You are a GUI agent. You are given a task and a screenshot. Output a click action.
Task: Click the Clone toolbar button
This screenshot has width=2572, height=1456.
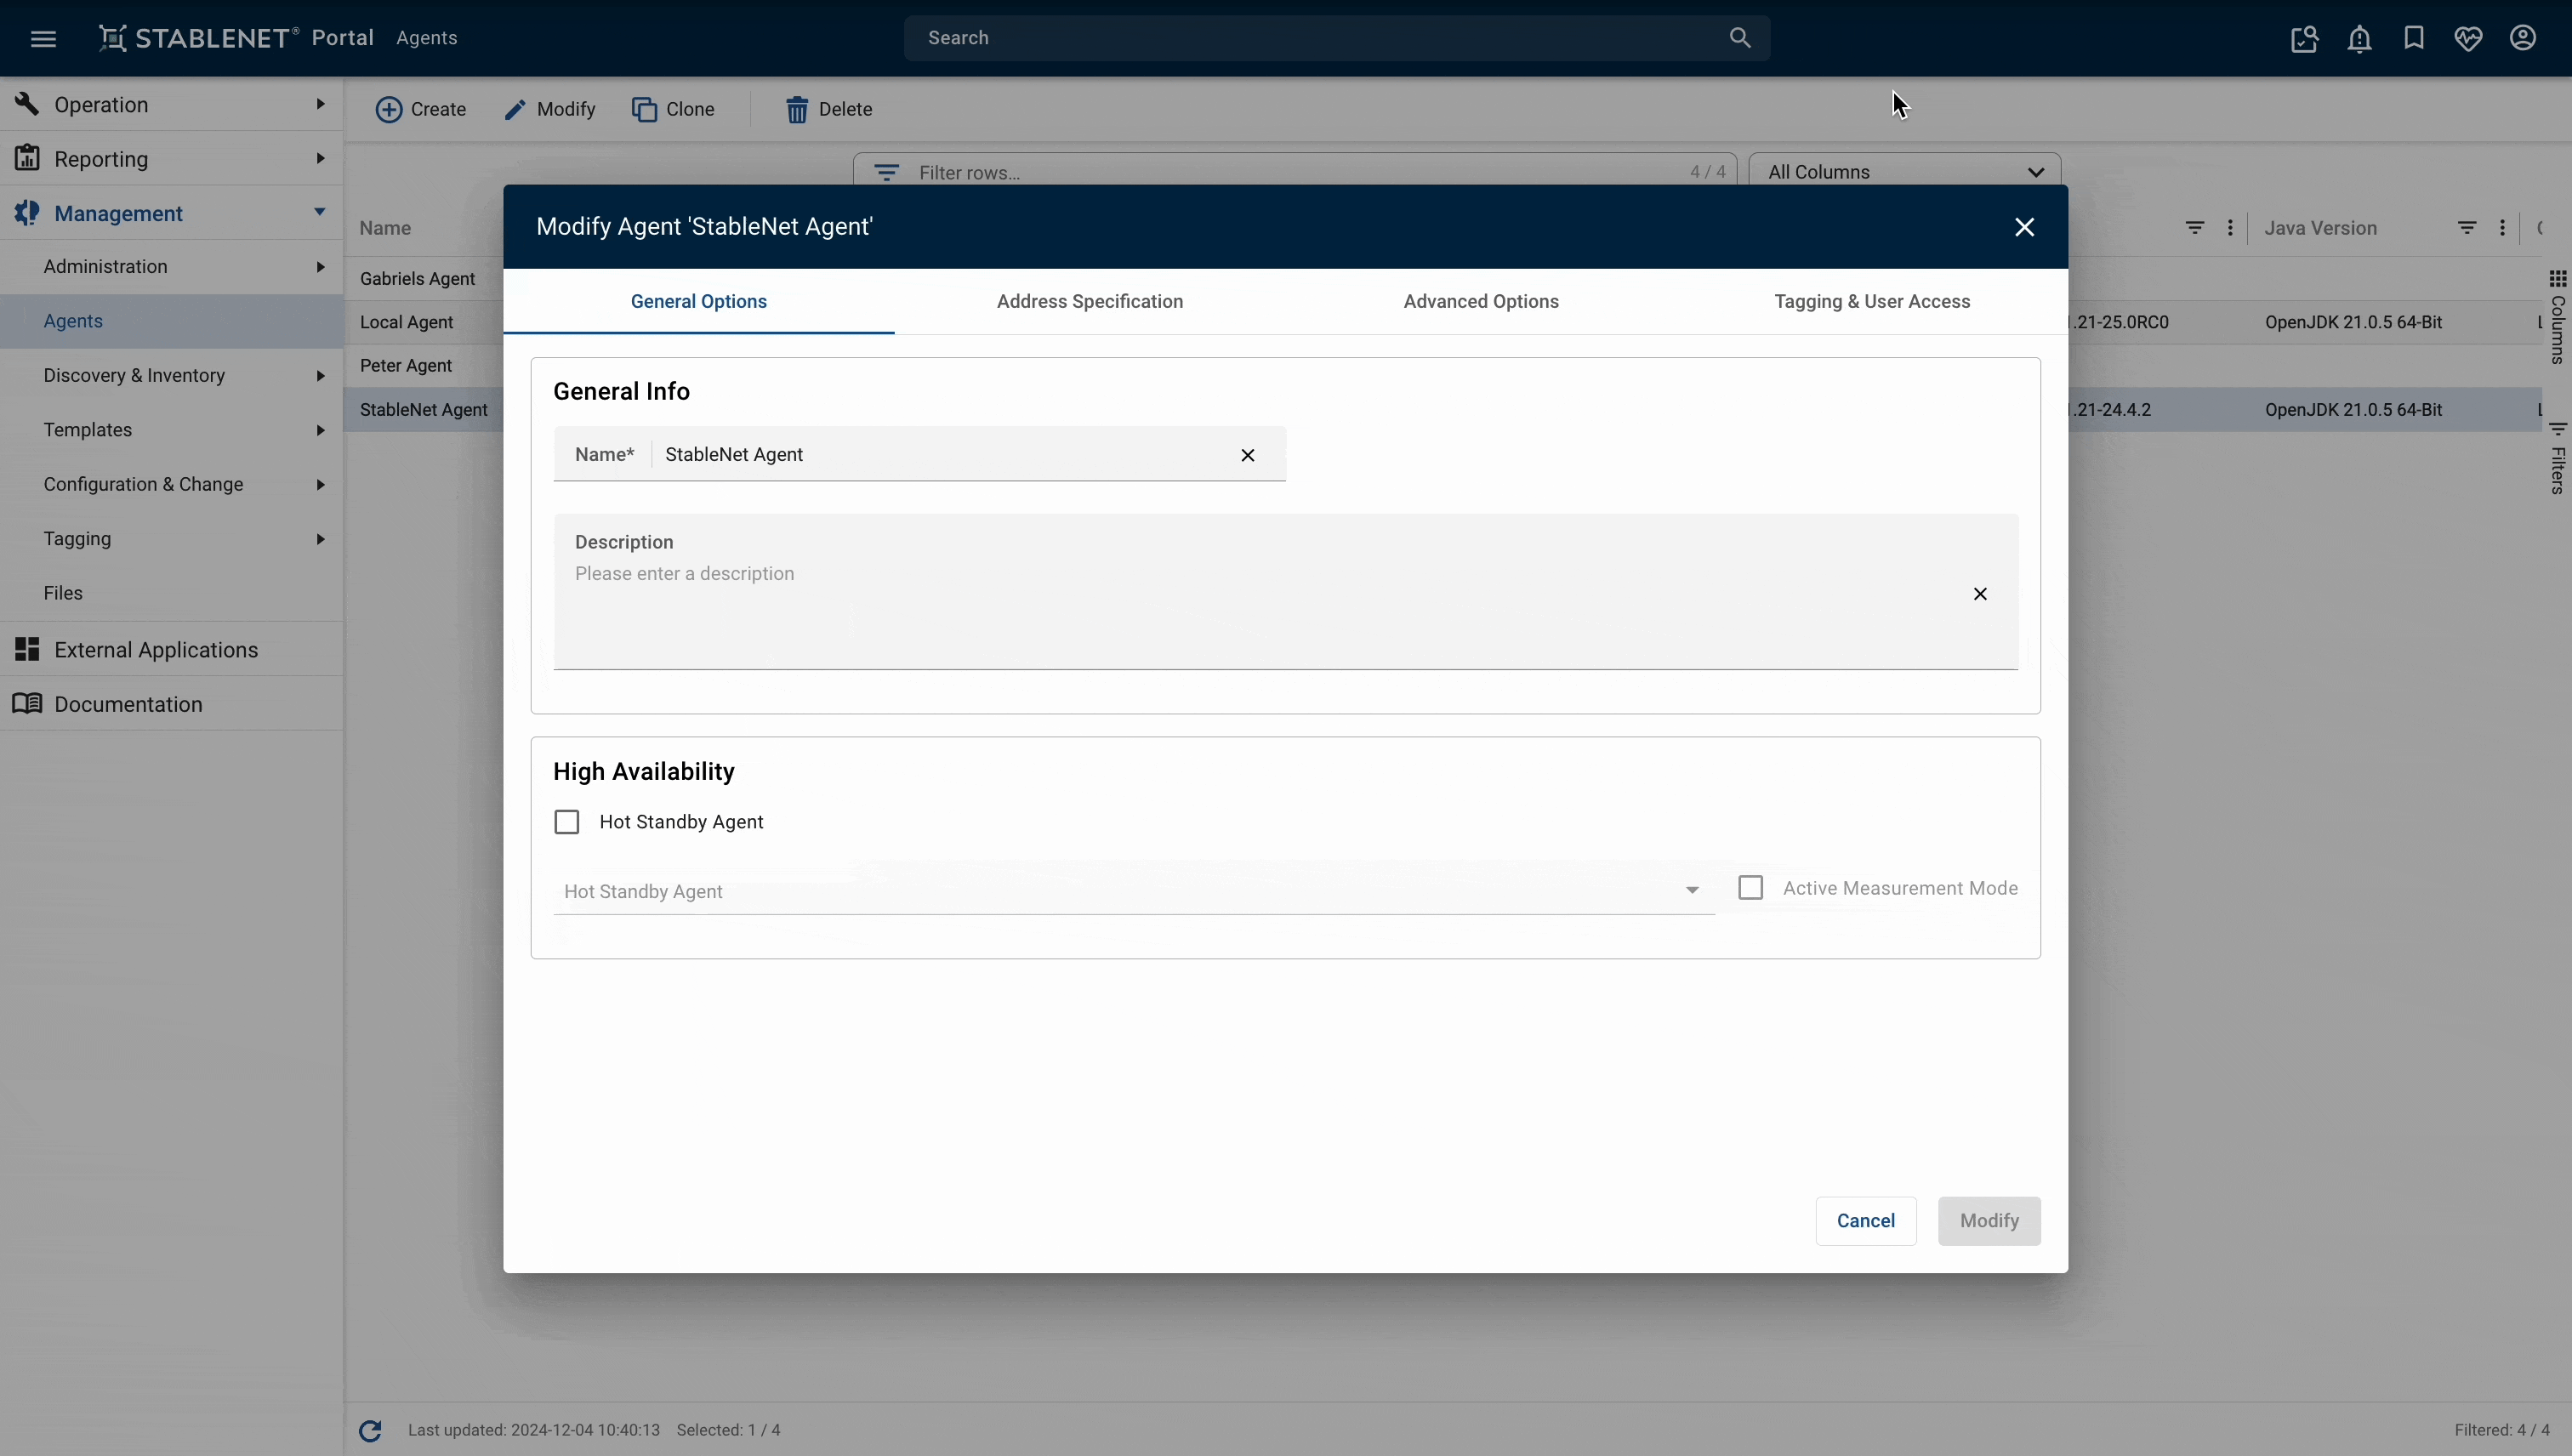click(x=673, y=109)
